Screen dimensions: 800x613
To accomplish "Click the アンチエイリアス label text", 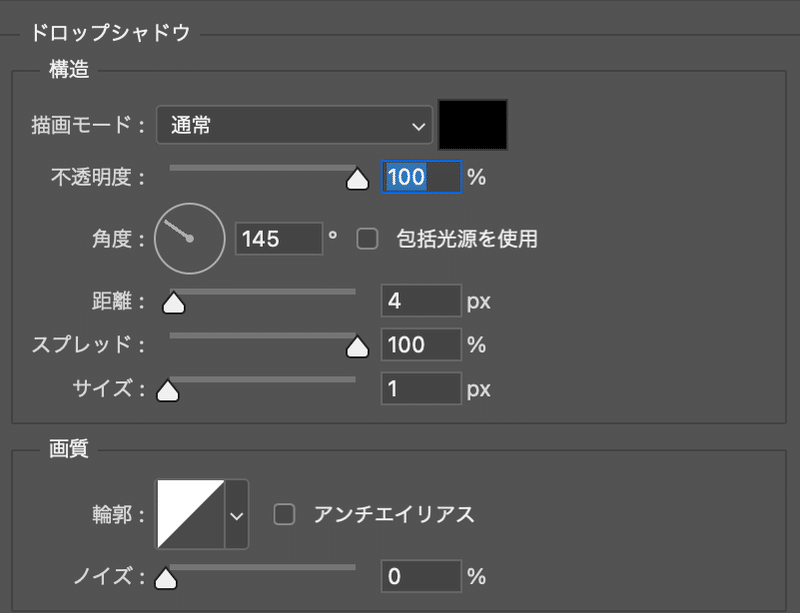I will click(394, 514).
